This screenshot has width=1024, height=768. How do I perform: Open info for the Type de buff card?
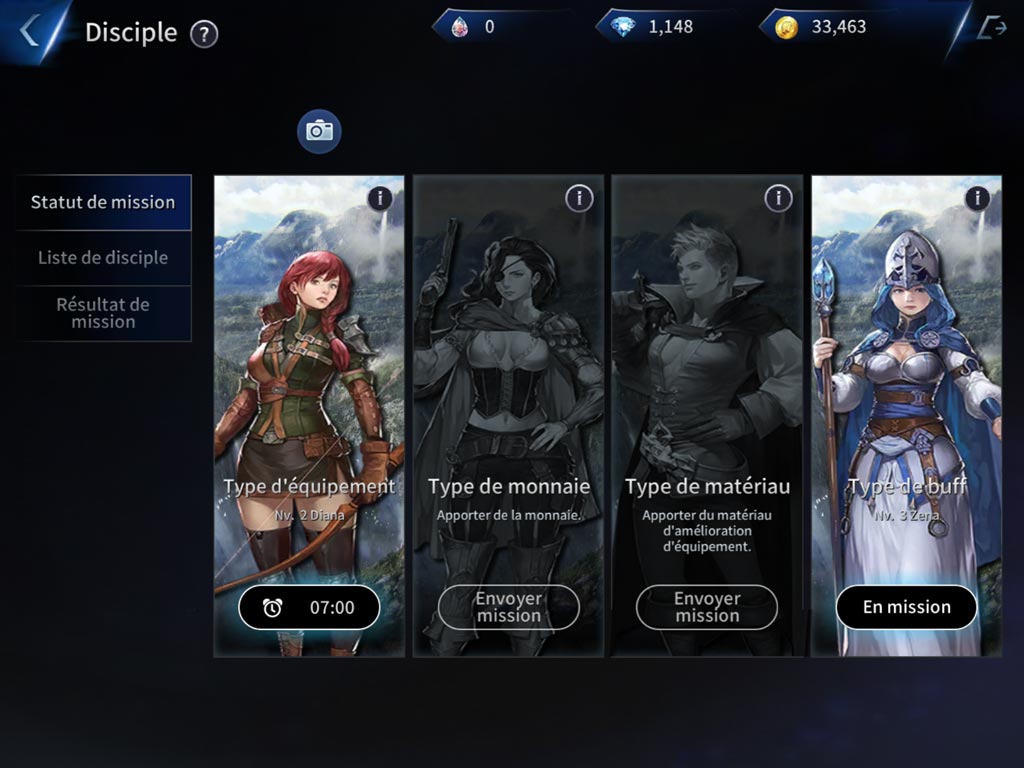pos(977,198)
